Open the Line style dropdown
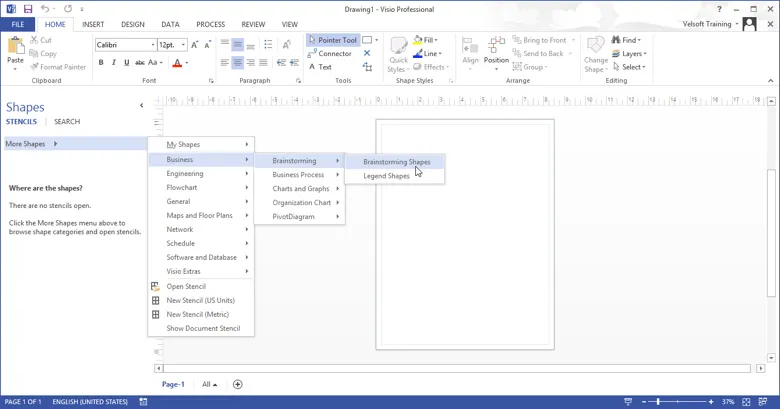Viewport: 780px width, 409px height. coord(427,53)
